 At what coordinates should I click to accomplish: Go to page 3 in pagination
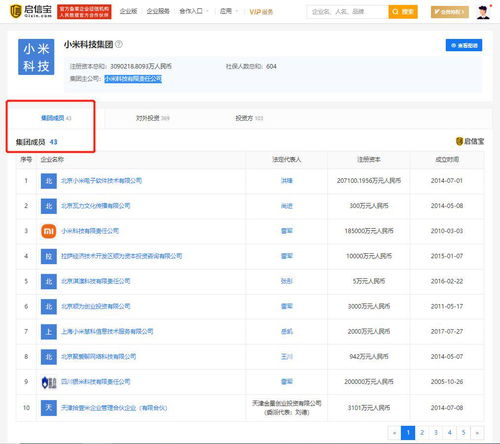pyautogui.click(x=436, y=433)
